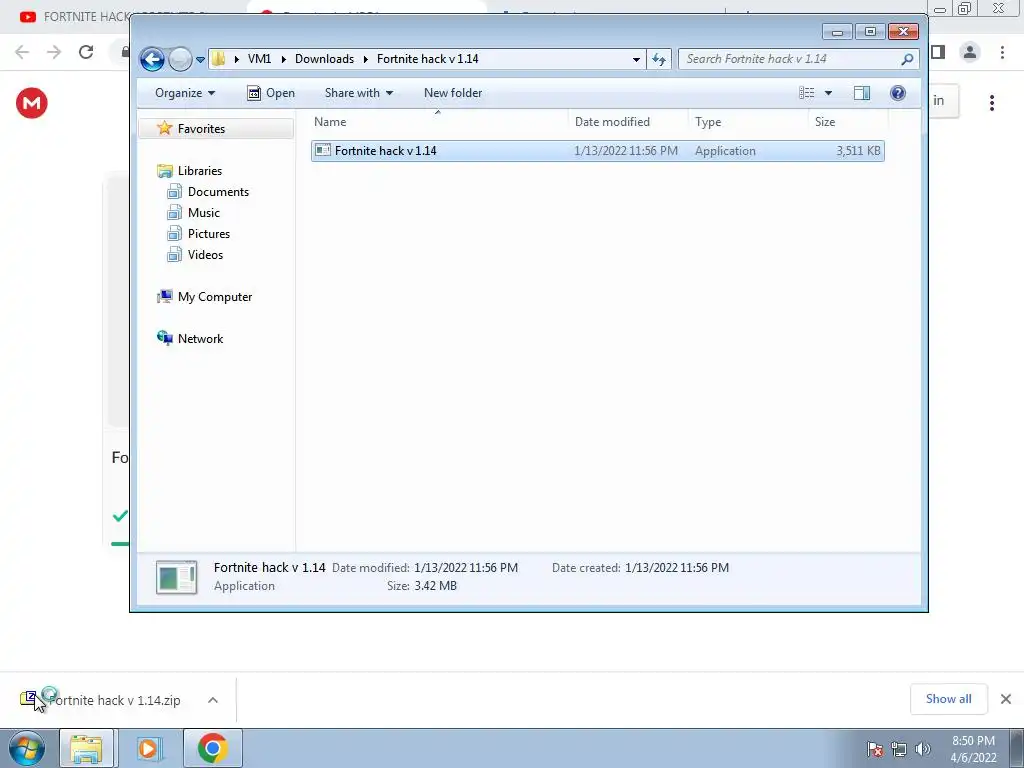Click the volume speaker tray icon
1024x768 pixels.
click(x=923, y=749)
